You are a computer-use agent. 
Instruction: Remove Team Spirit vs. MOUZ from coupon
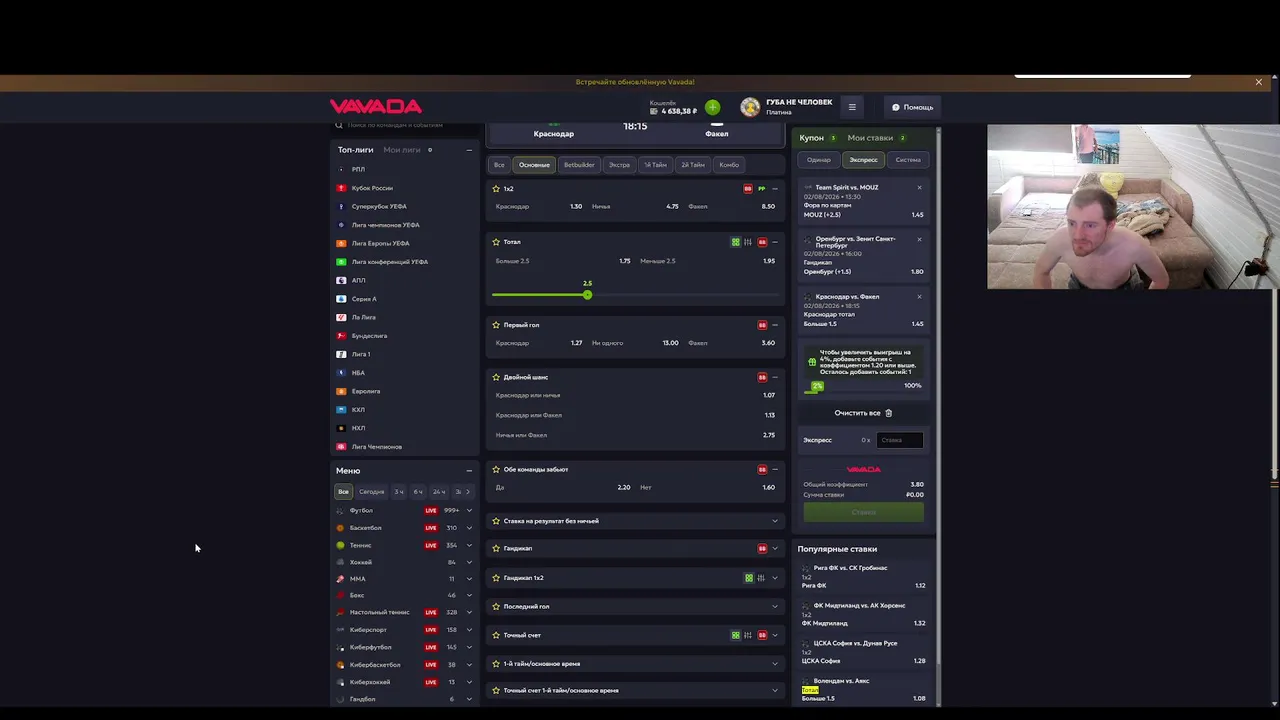coord(919,187)
